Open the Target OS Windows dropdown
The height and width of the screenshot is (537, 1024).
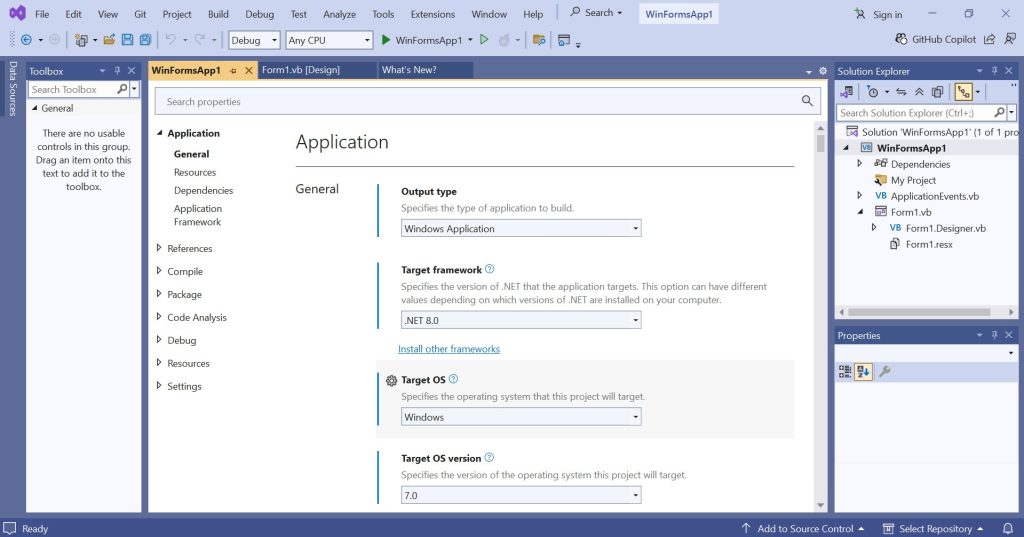pyautogui.click(x=521, y=416)
